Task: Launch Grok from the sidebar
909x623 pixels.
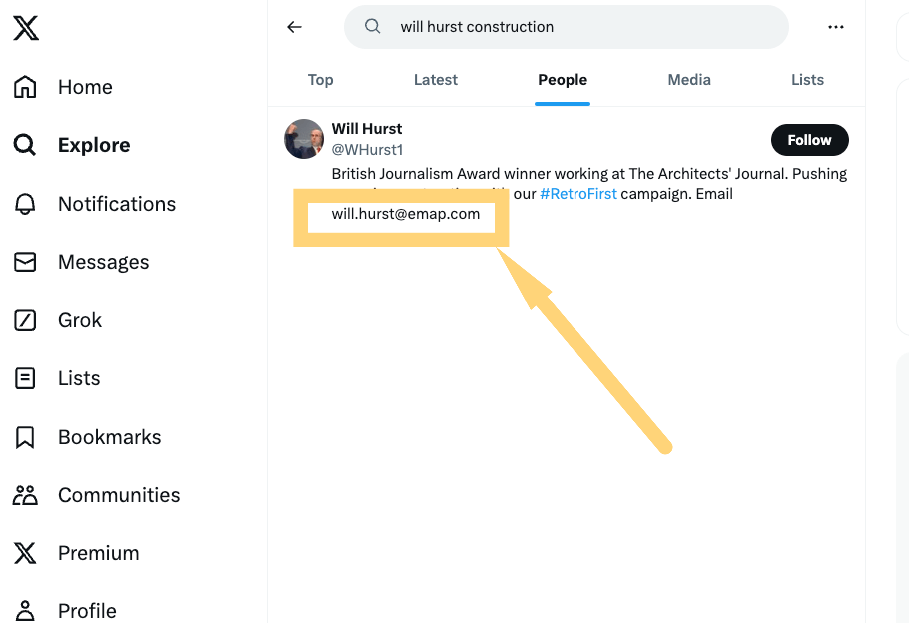Action: click(x=80, y=320)
